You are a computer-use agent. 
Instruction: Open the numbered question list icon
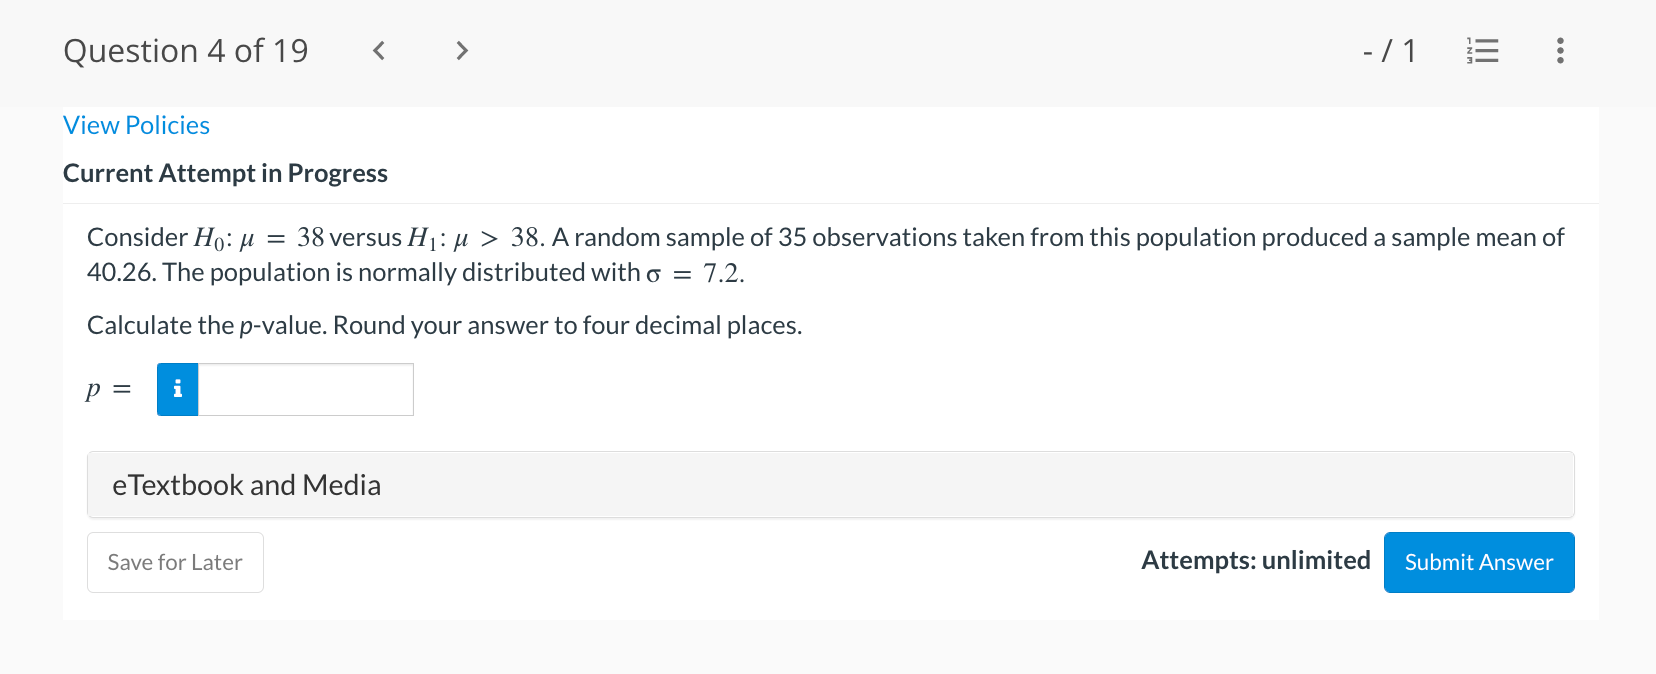[1482, 51]
